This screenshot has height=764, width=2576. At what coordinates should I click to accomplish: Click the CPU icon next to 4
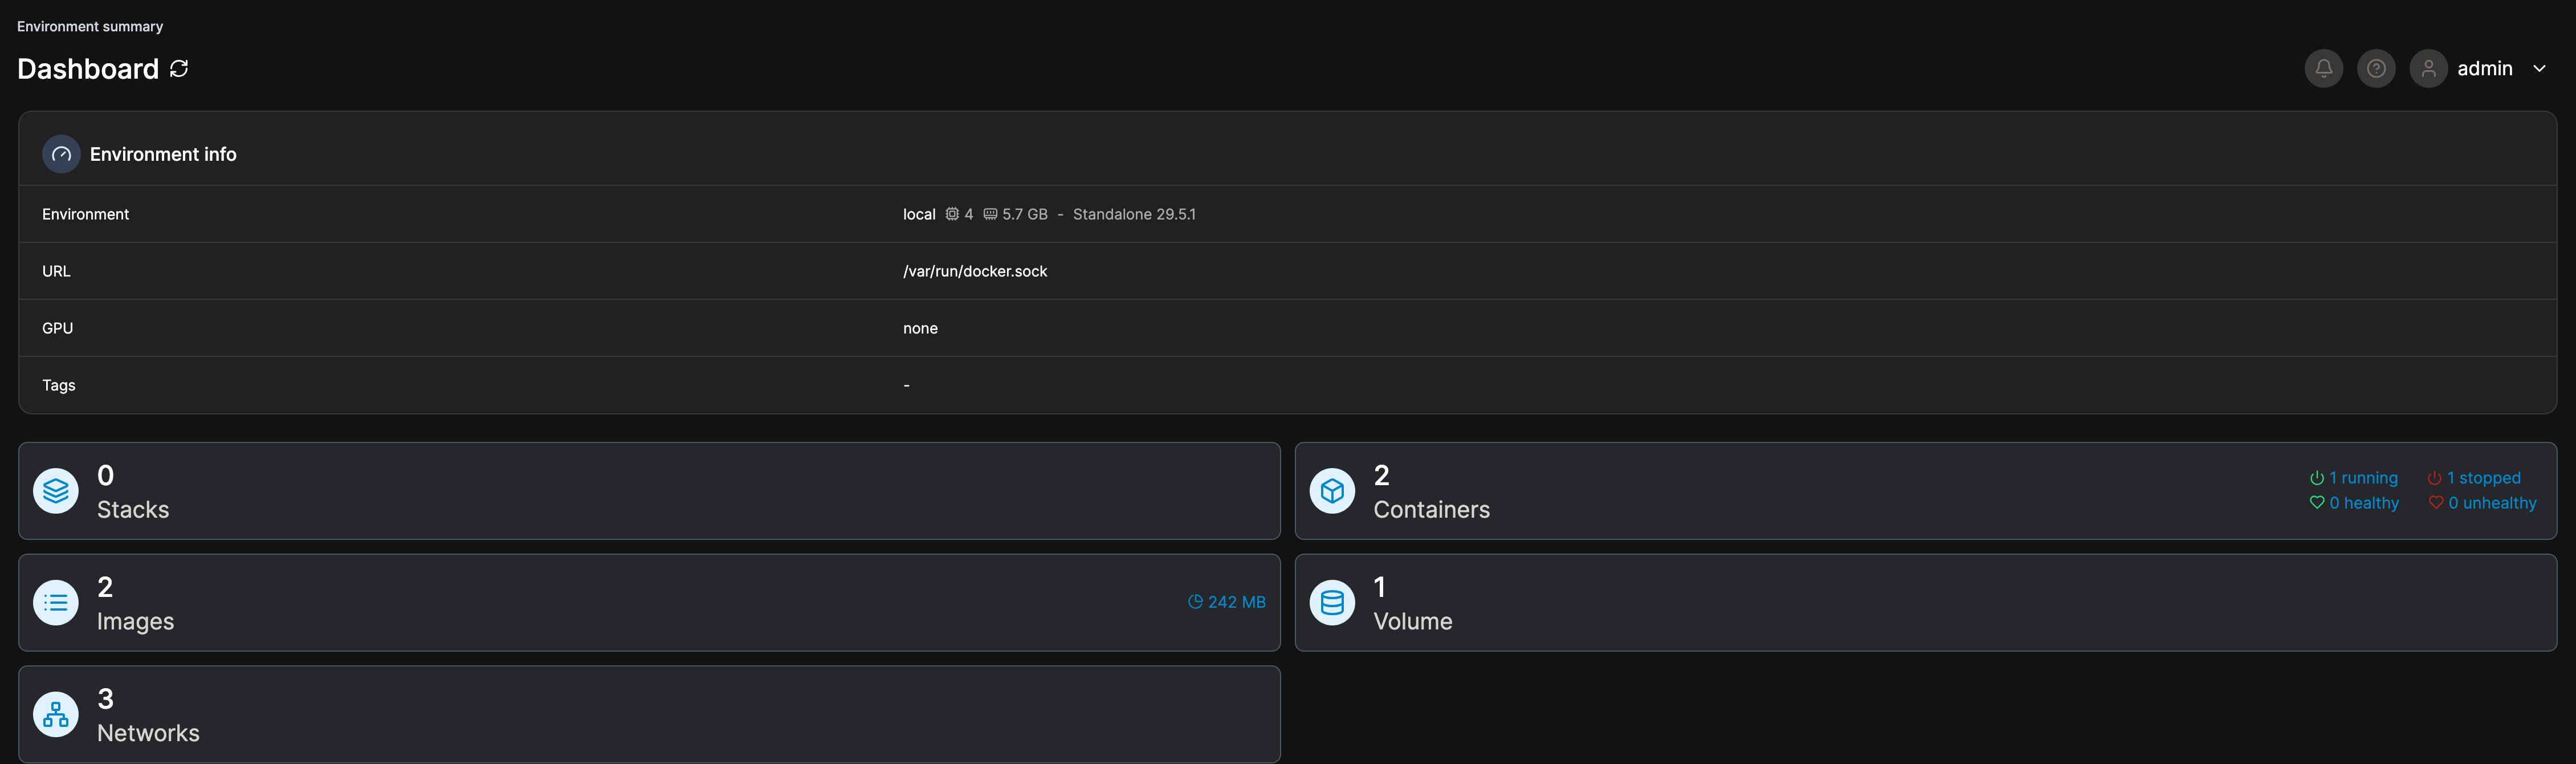tap(952, 214)
